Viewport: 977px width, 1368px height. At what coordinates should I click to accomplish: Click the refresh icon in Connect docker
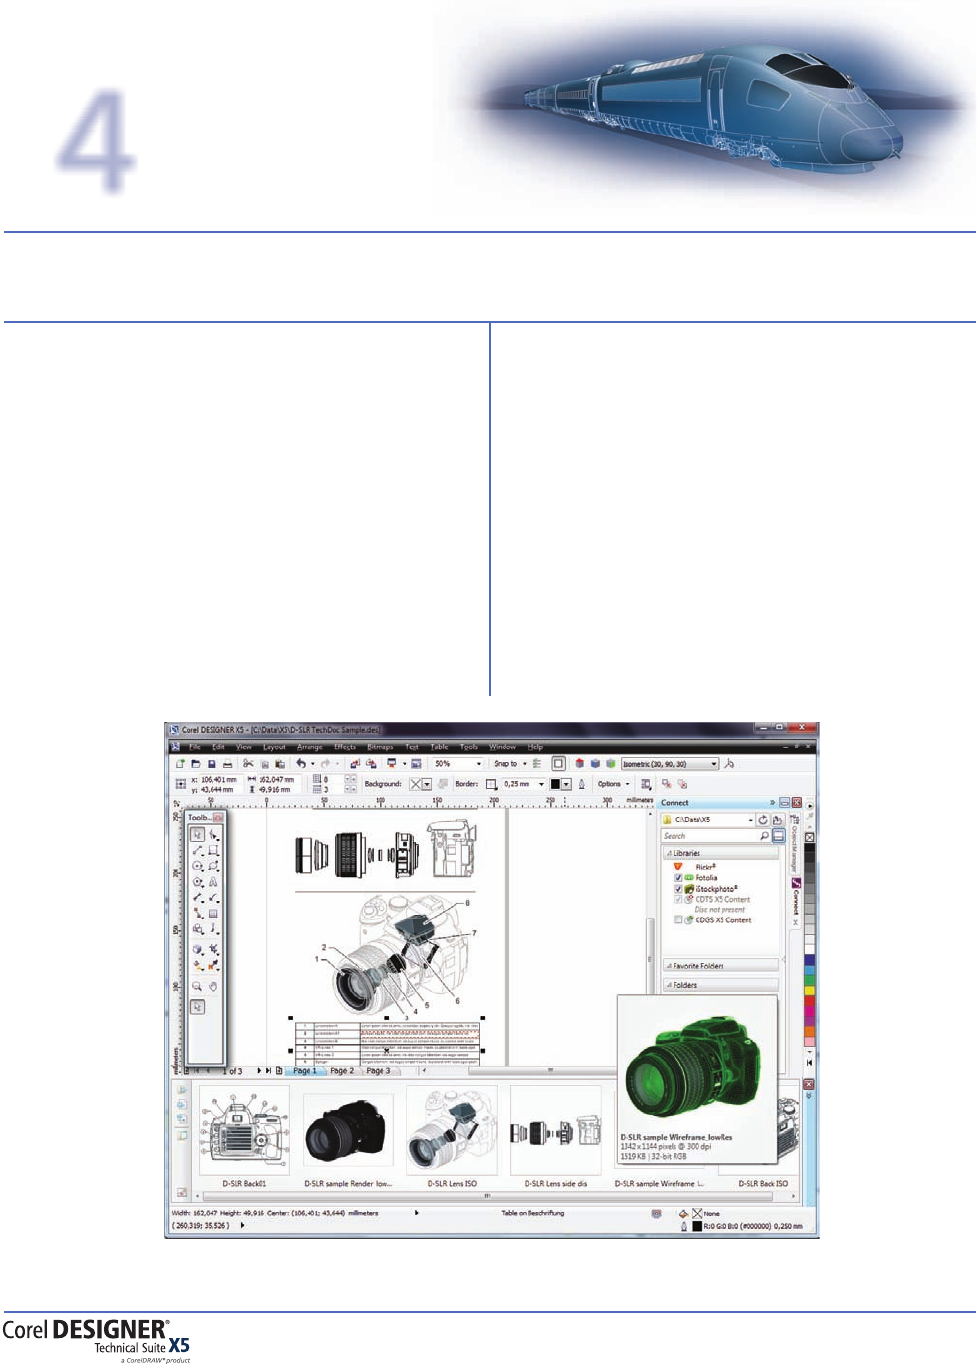pos(763,820)
